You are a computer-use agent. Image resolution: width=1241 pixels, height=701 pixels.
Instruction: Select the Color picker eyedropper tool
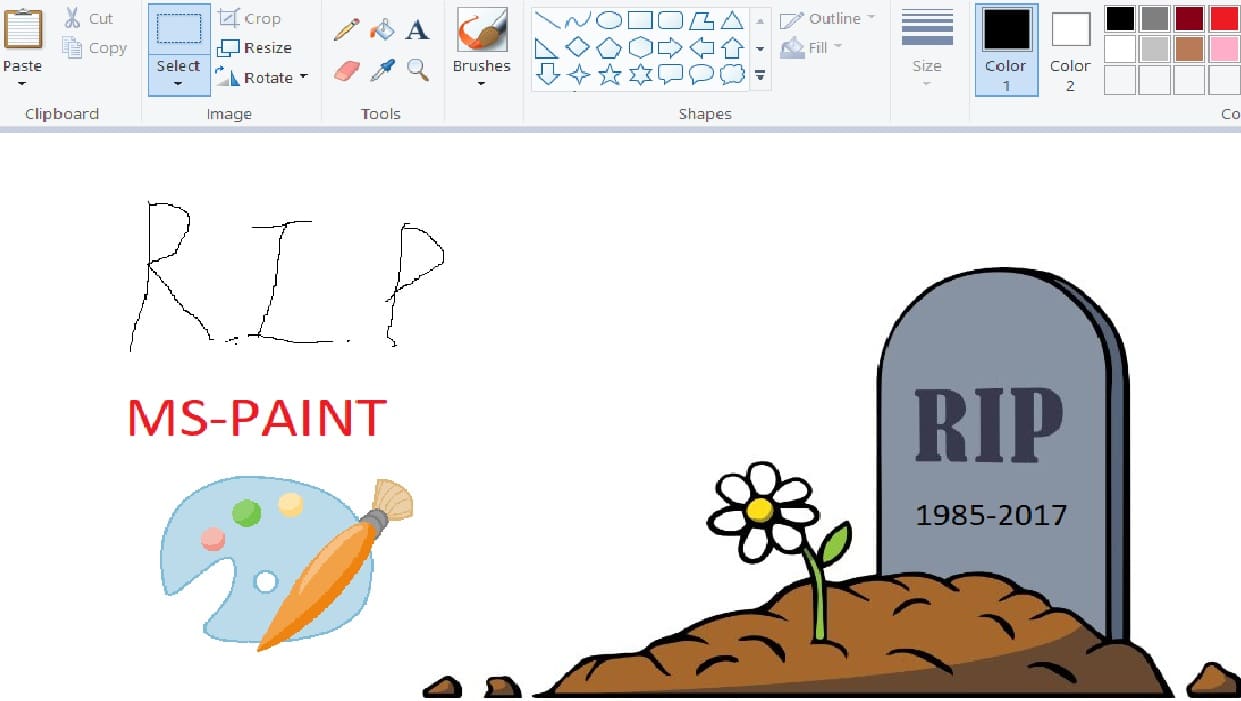click(382, 70)
